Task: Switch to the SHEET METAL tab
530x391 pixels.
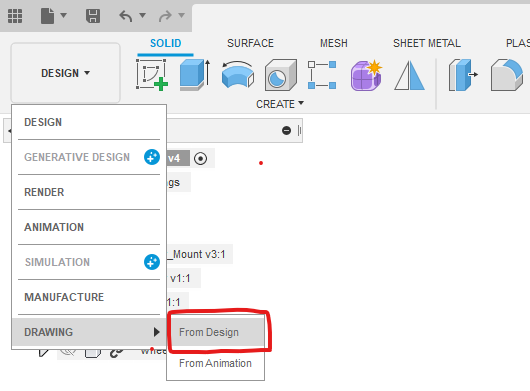Action: [427, 43]
